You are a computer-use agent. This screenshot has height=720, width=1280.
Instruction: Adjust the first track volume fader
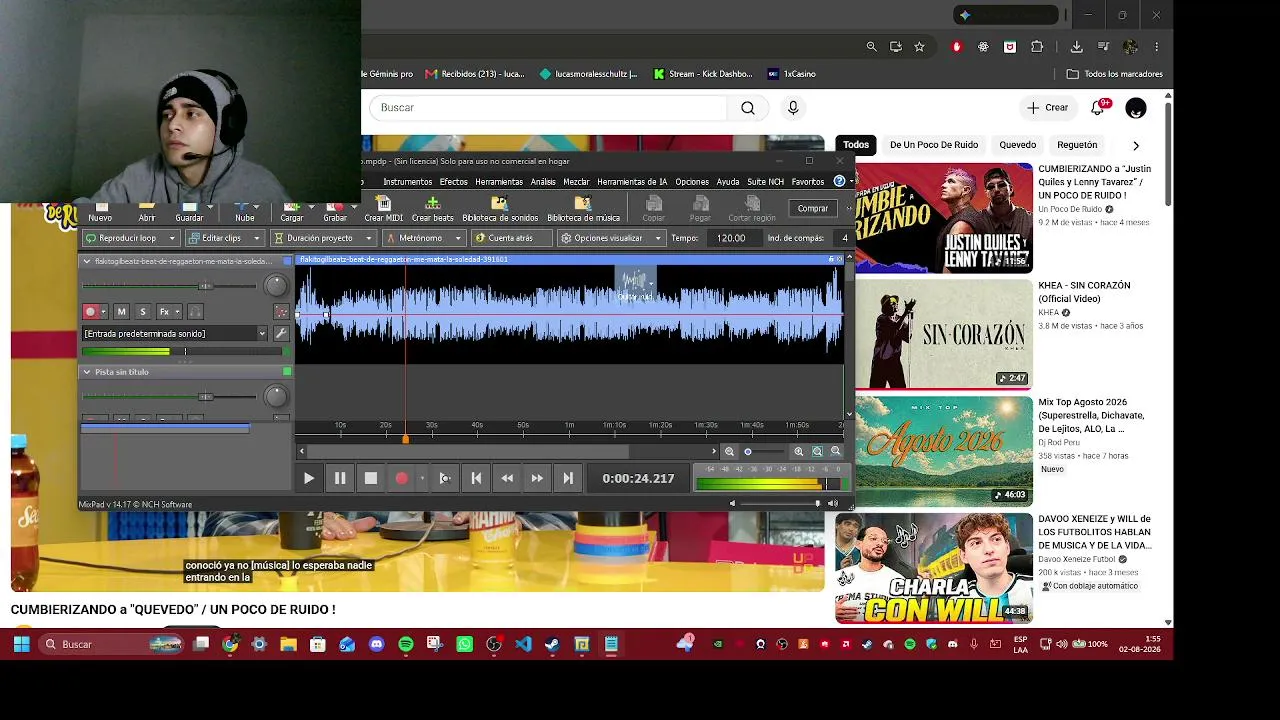coord(205,286)
